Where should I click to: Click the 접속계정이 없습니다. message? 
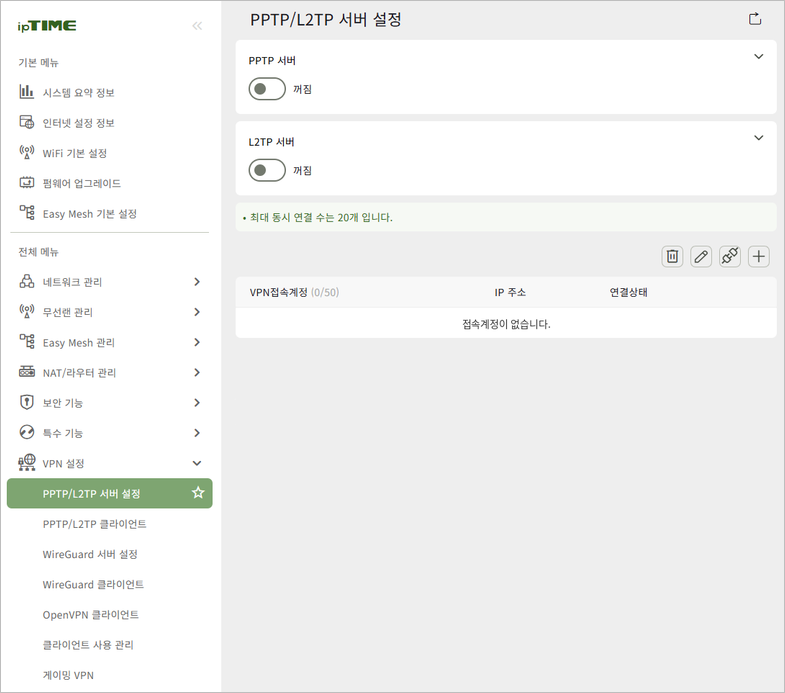[x=506, y=324]
